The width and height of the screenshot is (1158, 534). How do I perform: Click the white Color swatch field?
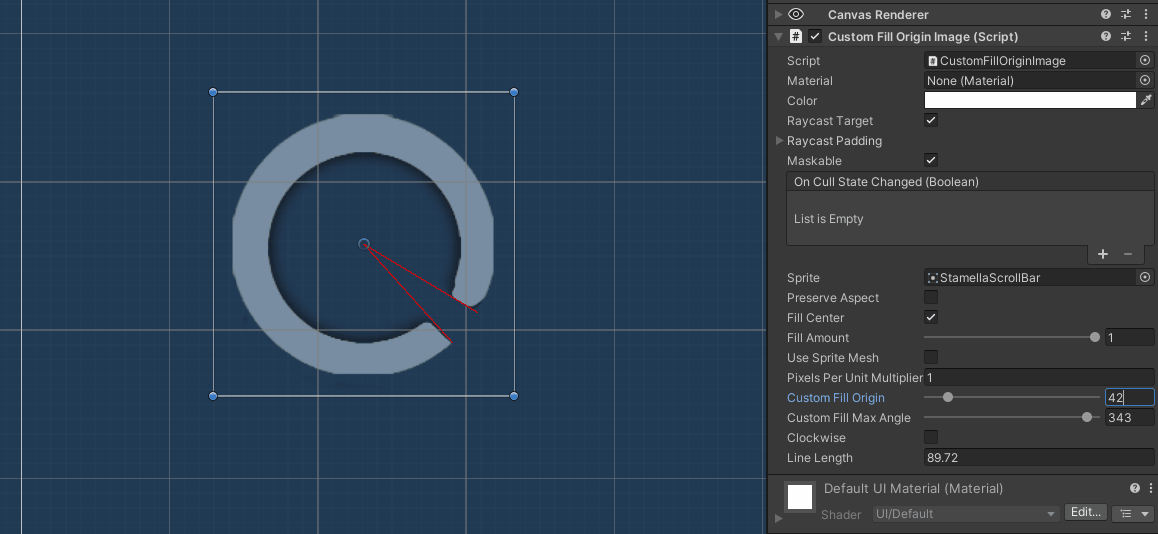click(1030, 100)
